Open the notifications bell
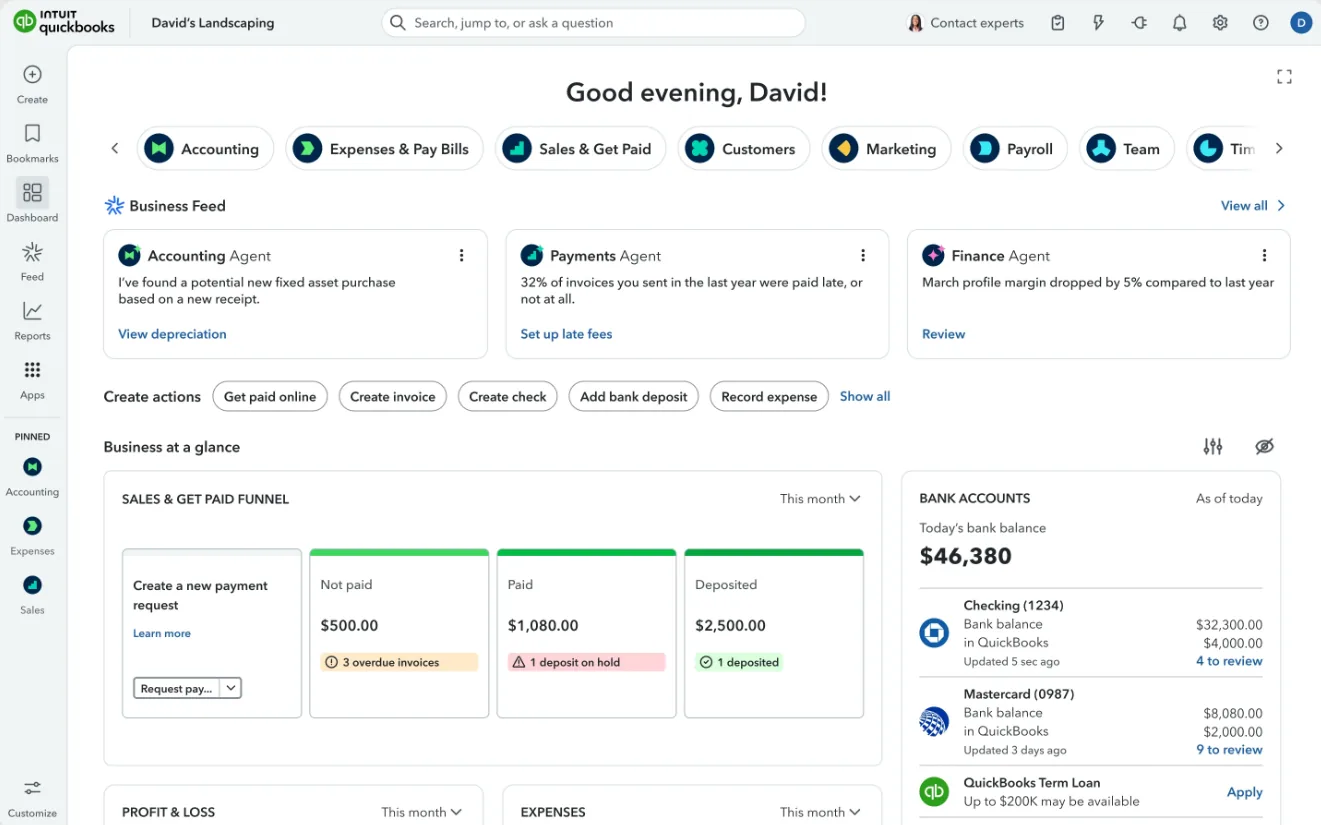 click(1180, 23)
